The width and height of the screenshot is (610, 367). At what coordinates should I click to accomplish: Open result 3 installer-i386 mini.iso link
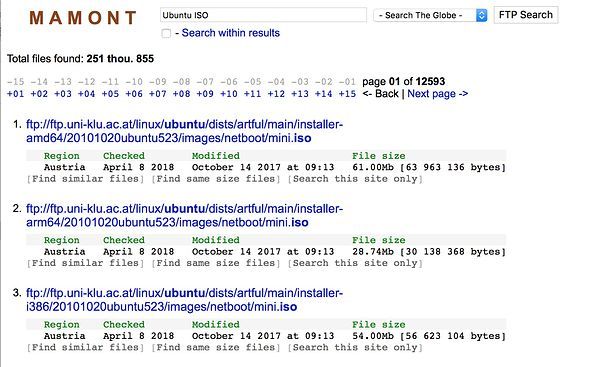tap(184, 300)
